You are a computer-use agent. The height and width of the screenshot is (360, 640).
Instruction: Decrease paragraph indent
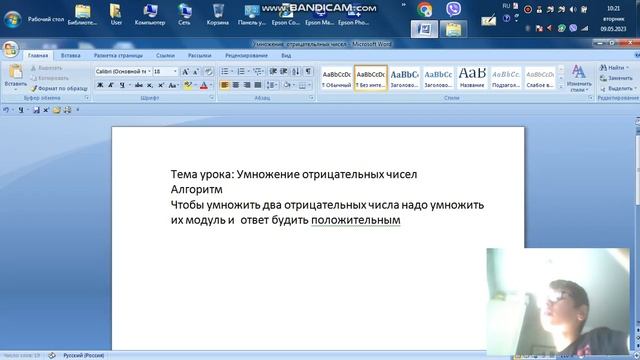pyautogui.click(x=273, y=72)
